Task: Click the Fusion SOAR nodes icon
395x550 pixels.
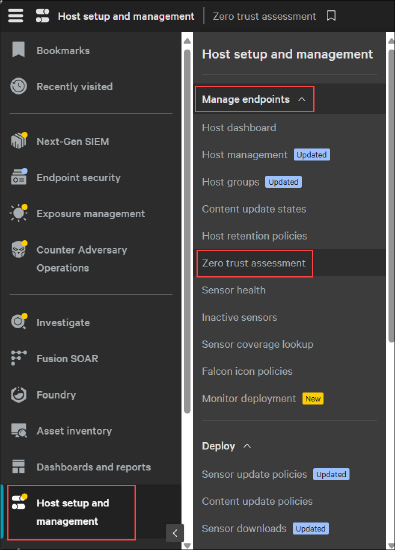Action: pos(19,358)
